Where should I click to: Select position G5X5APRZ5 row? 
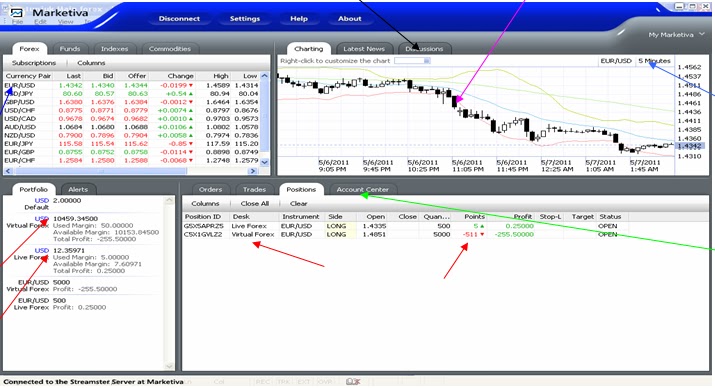point(406,226)
